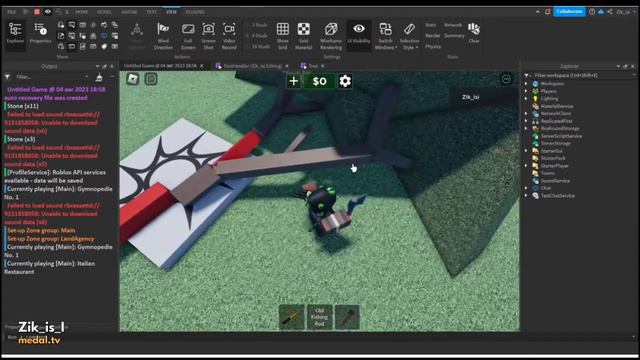Click the Output filter input field

click(51, 77)
